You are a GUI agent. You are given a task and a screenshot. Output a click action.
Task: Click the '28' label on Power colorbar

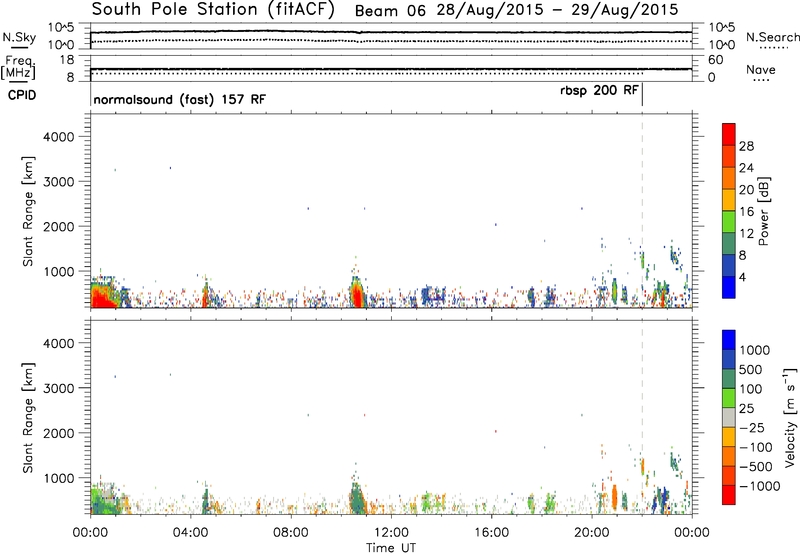[x=746, y=146]
